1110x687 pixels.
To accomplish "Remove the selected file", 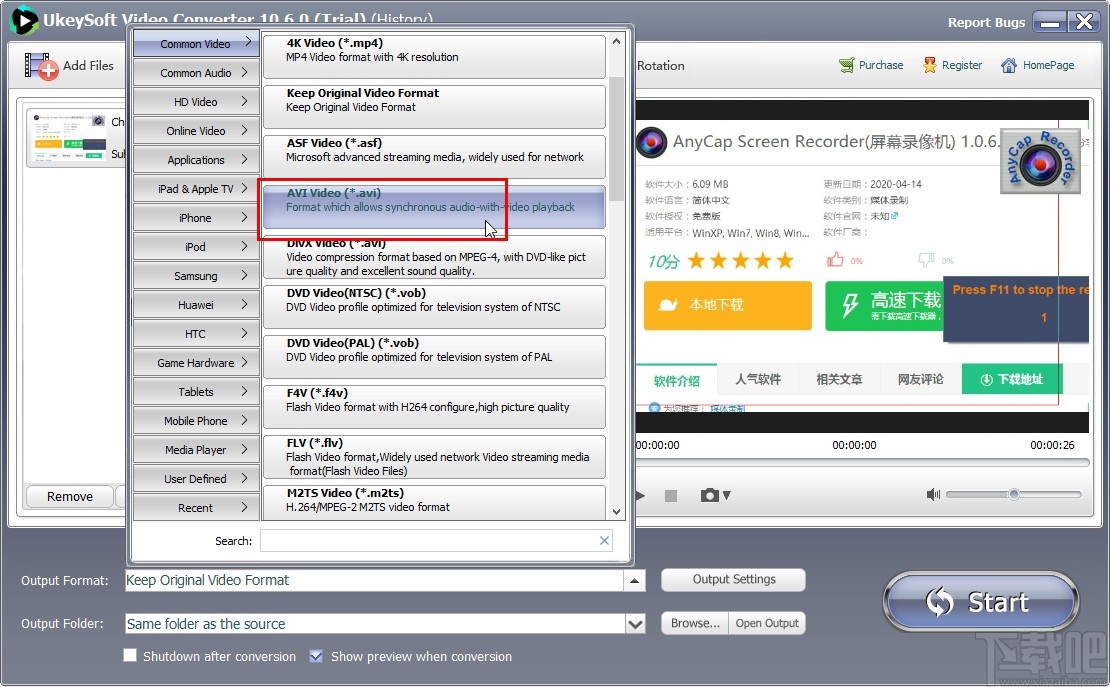I will pos(69,496).
